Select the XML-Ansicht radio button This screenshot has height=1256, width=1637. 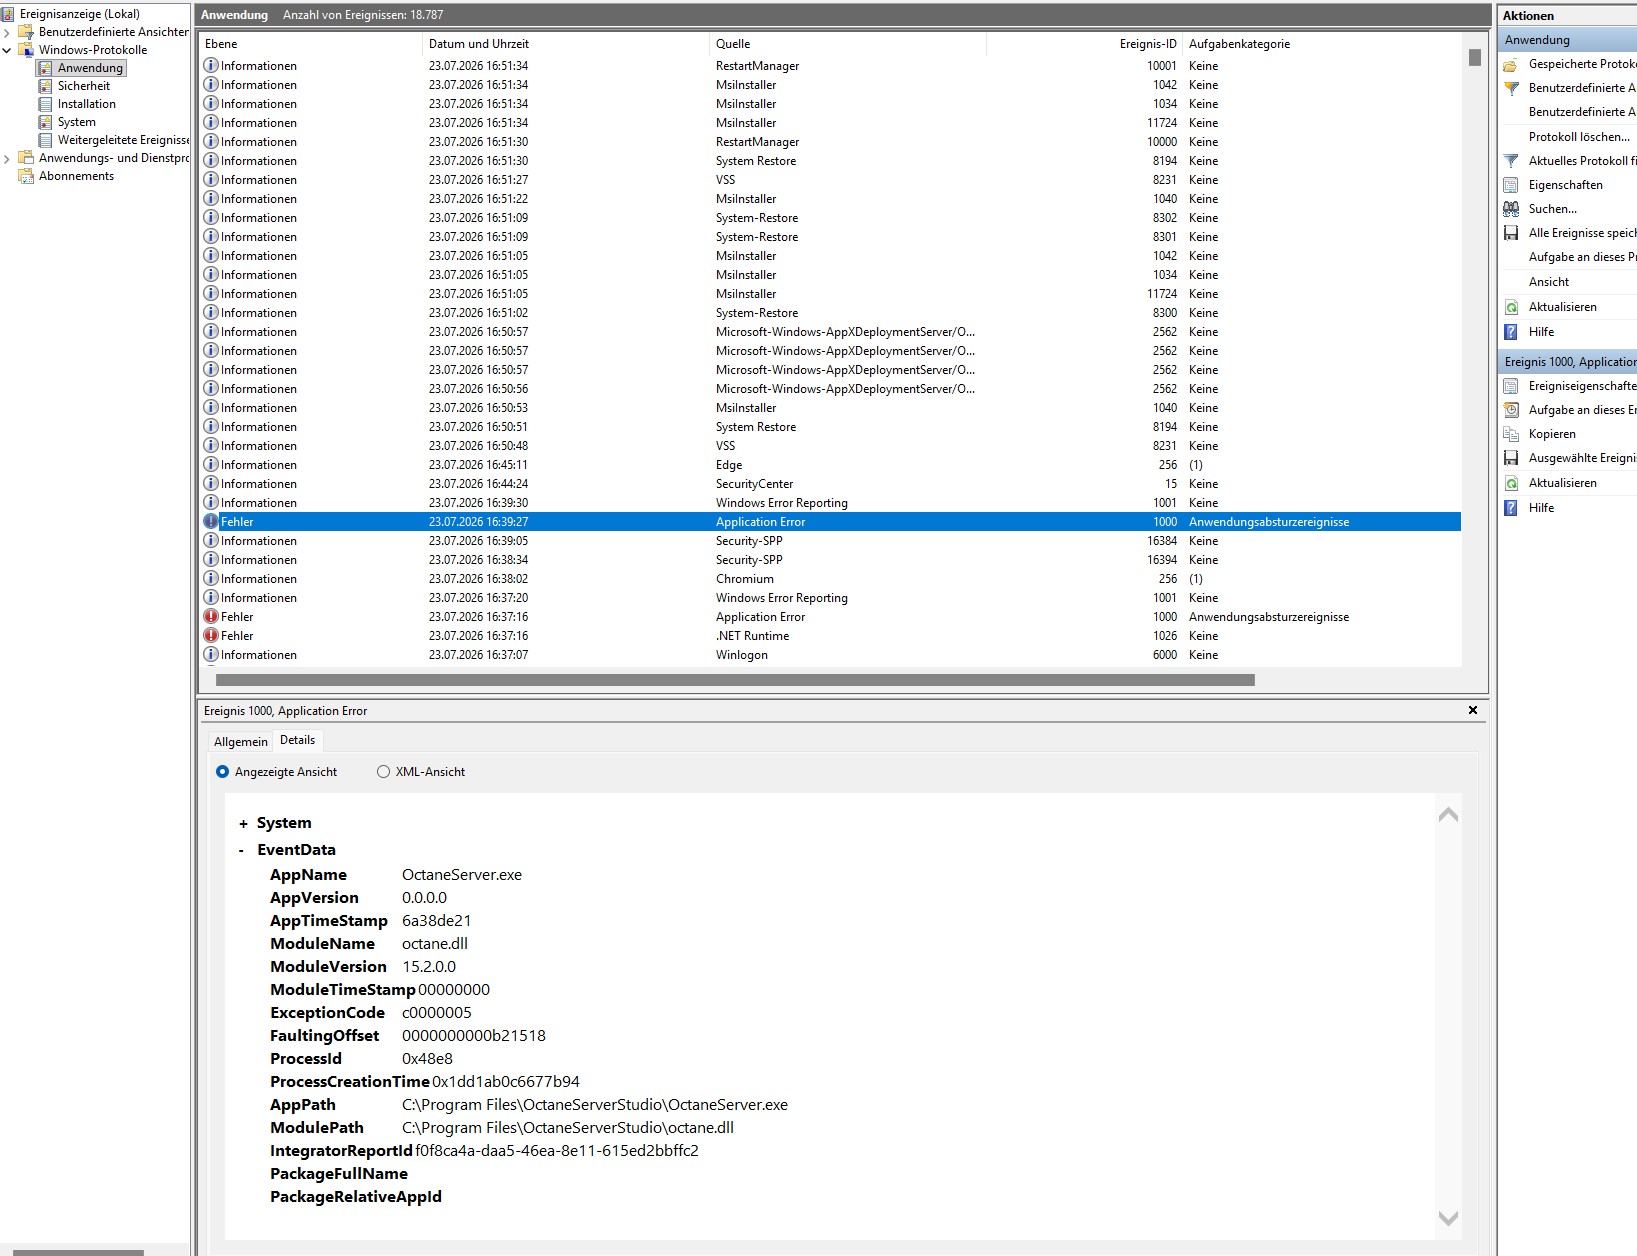click(383, 772)
